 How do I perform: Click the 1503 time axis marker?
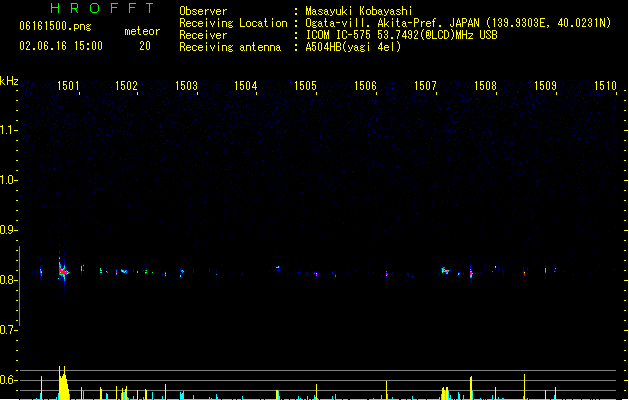click(x=187, y=86)
